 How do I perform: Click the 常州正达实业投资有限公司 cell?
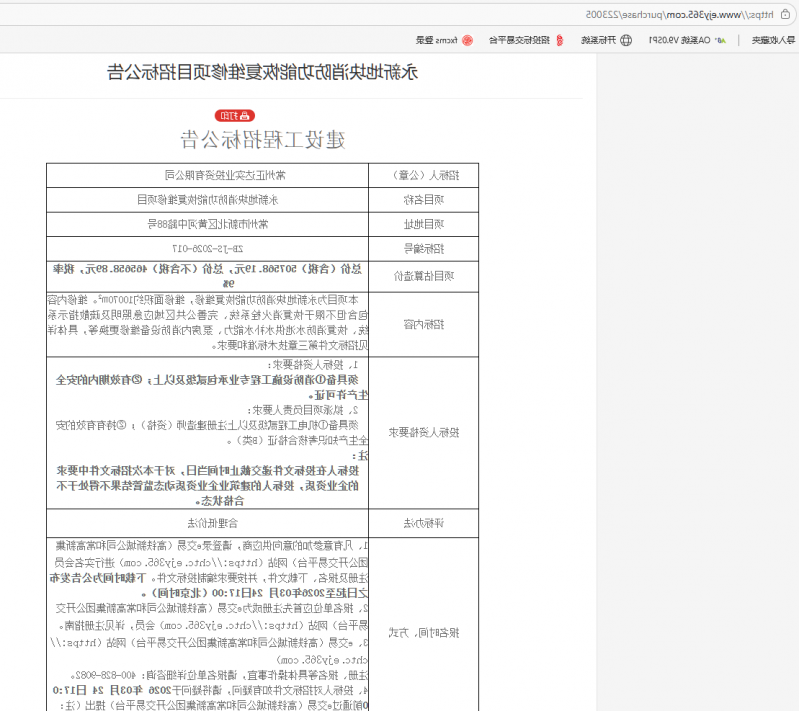click(207, 175)
